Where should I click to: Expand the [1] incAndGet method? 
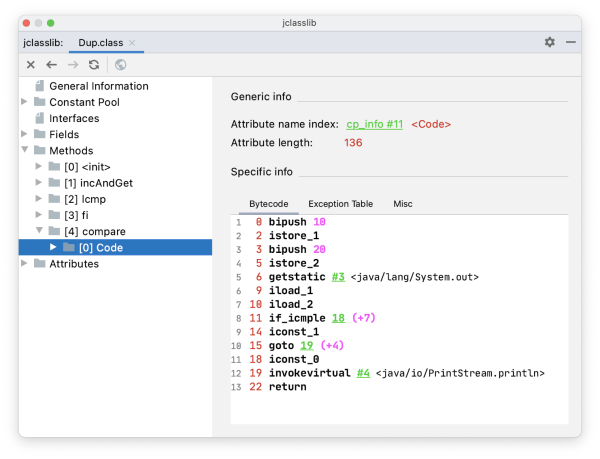pyautogui.click(x=39, y=183)
